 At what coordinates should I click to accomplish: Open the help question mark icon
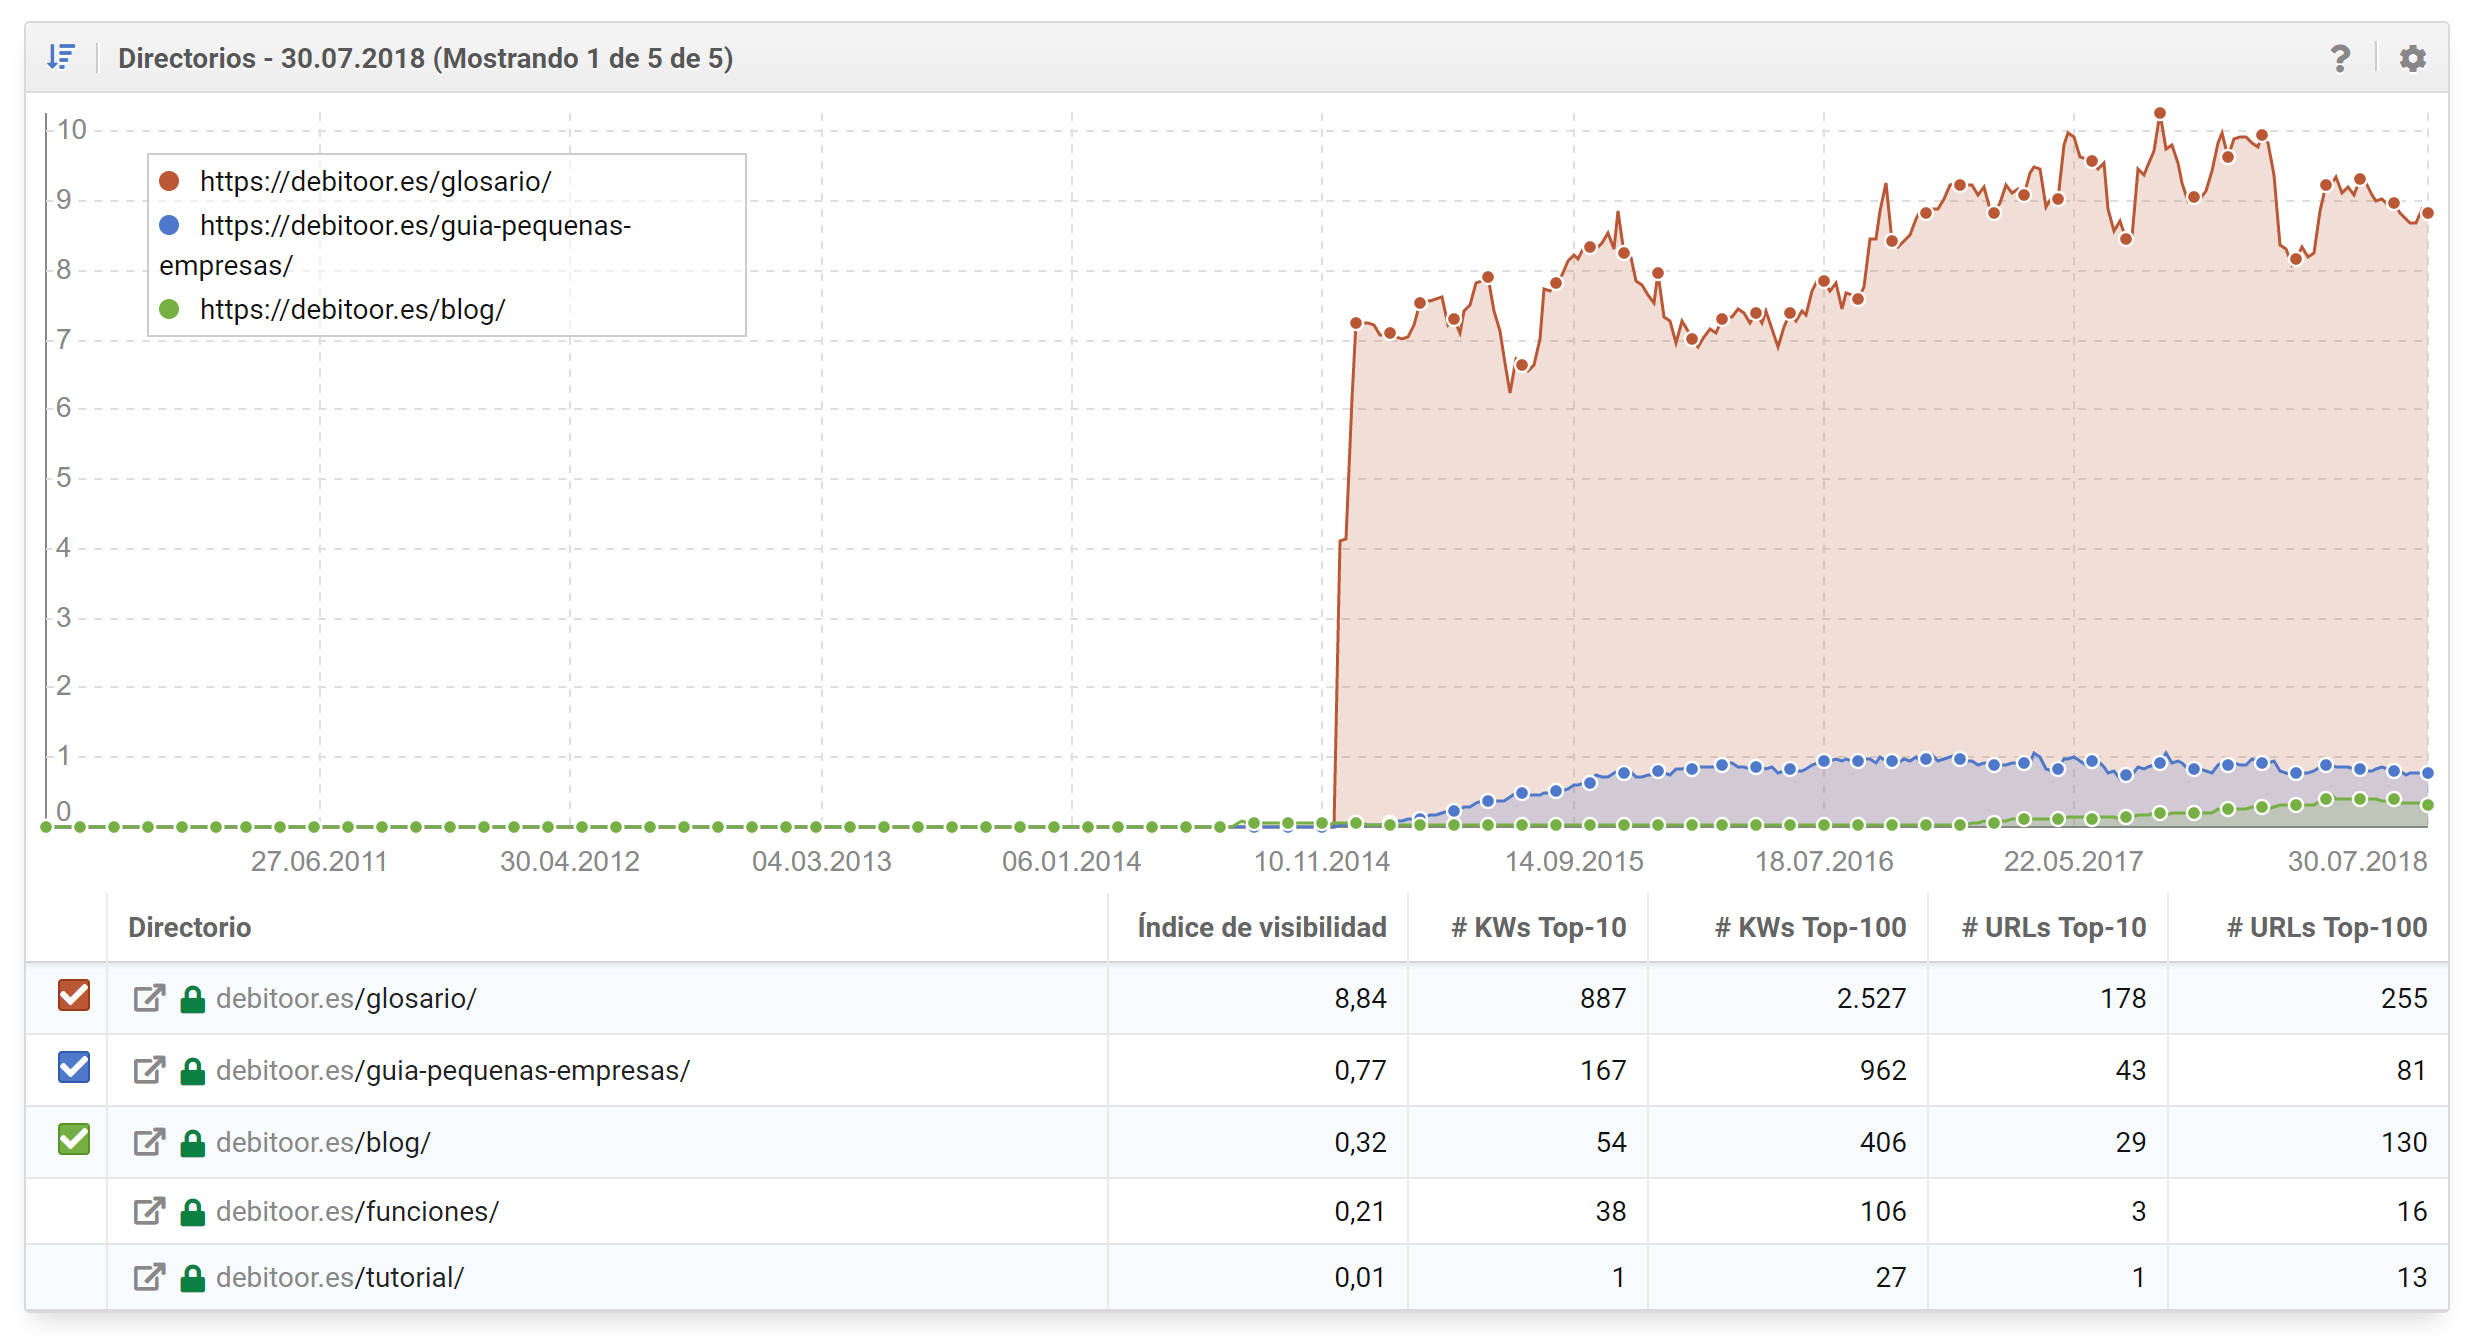[2340, 59]
